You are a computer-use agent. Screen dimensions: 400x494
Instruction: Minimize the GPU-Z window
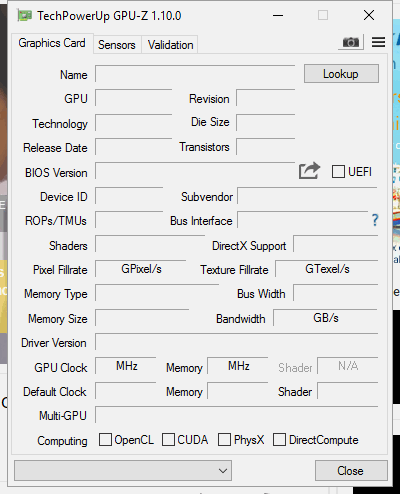click(278, 15)
